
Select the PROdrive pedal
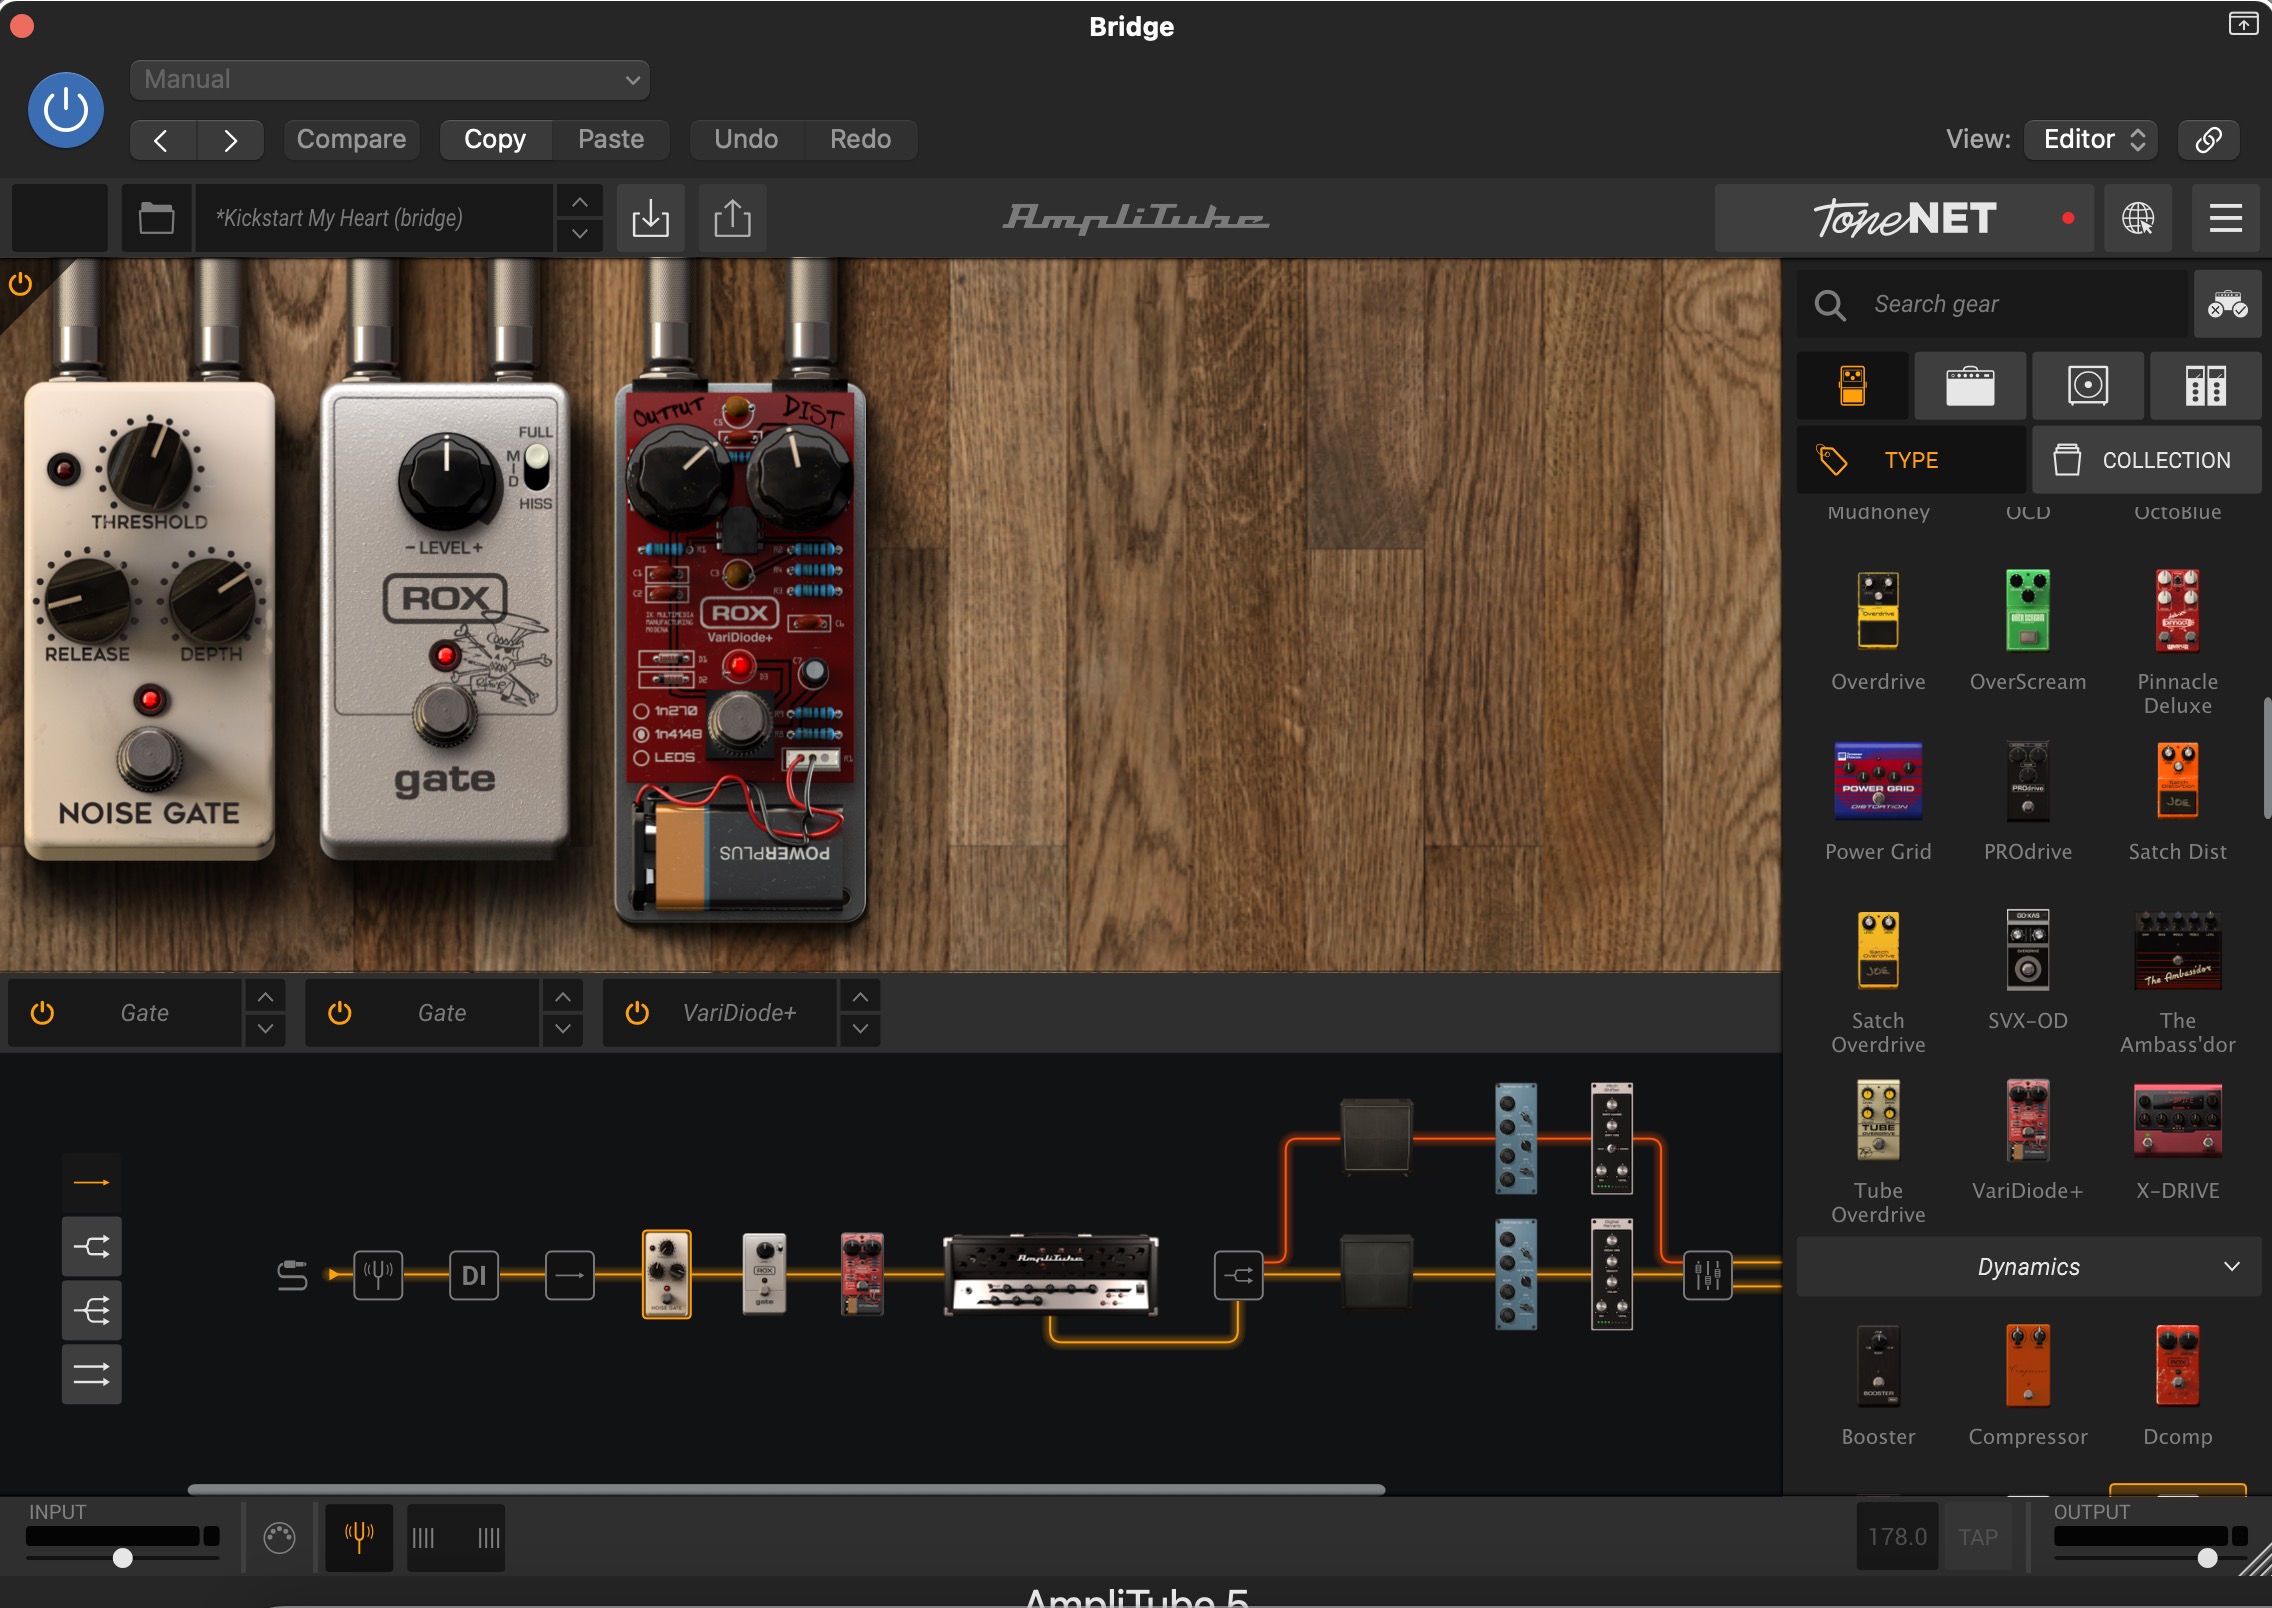click(2028, 781)
